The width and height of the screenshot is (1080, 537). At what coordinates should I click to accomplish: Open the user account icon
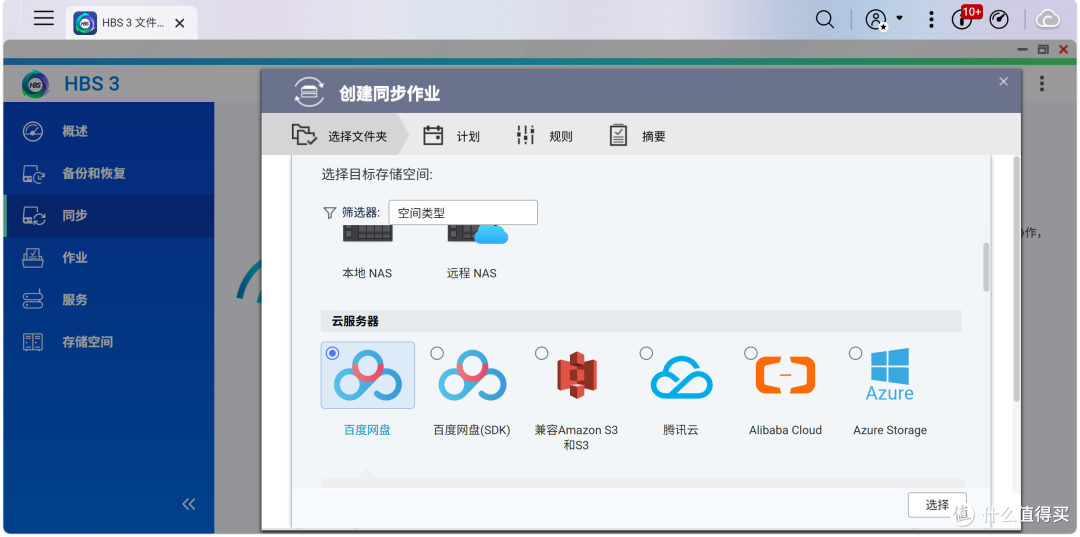point(875,19)
